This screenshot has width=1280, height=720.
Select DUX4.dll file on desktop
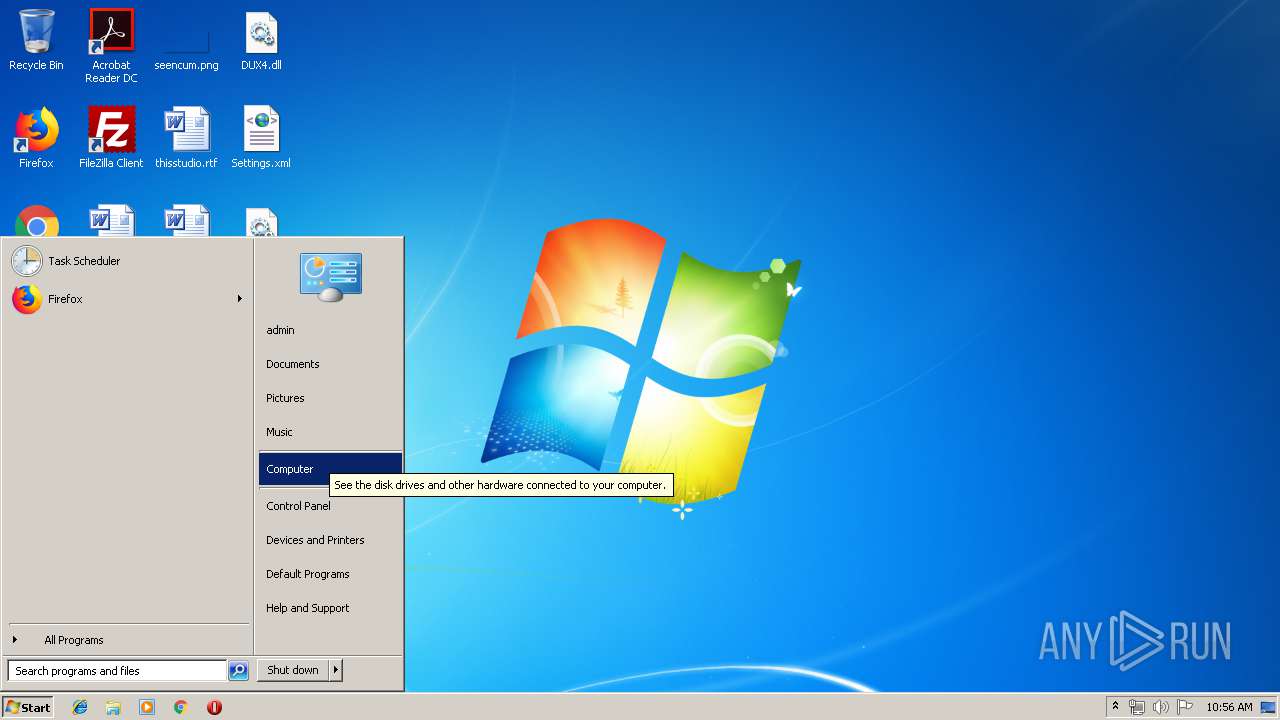(x=261, y=40)
